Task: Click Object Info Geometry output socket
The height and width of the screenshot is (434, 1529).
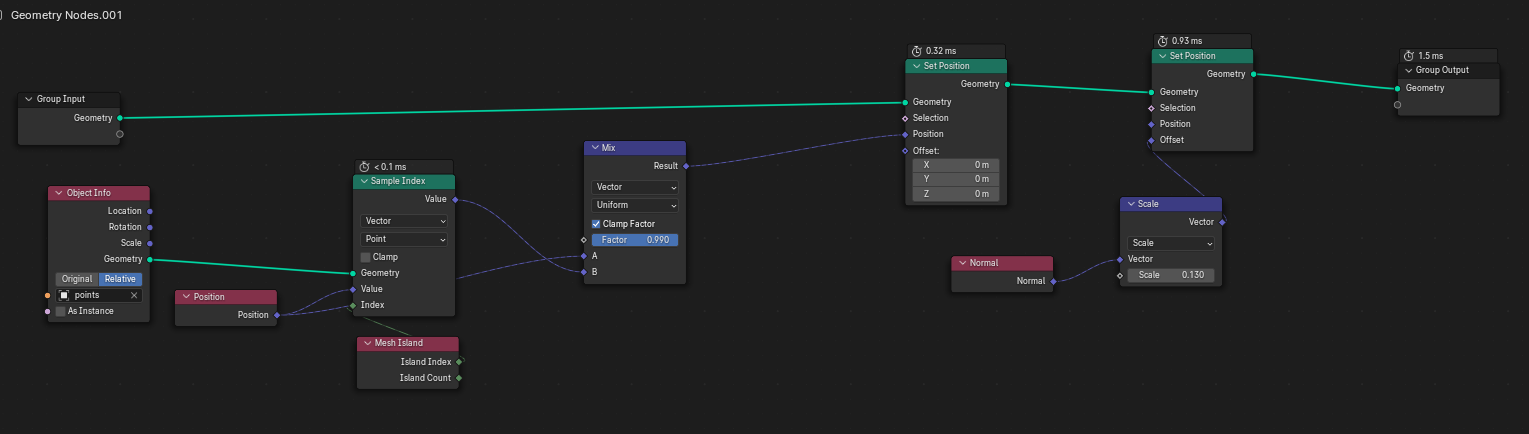Action: (150, 259)
